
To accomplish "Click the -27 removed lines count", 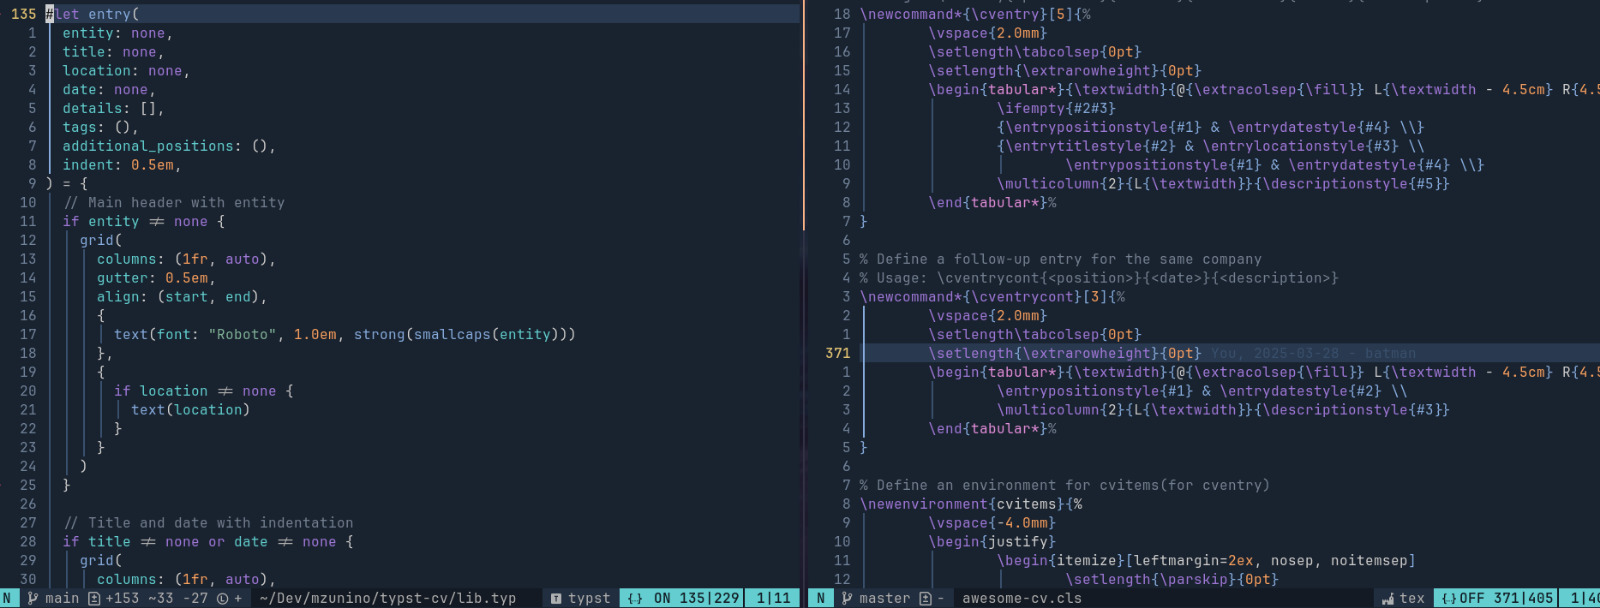I will [195, 598].
